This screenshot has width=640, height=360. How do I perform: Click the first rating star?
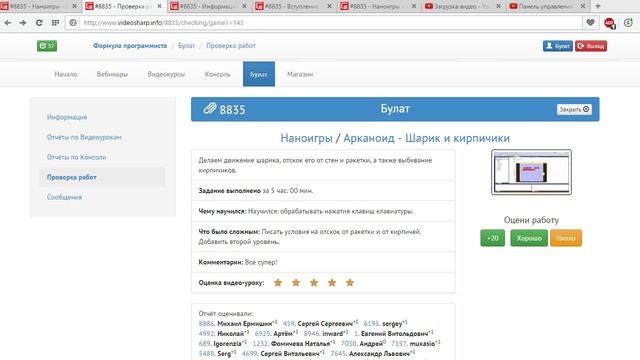click(x=278, y=282)
